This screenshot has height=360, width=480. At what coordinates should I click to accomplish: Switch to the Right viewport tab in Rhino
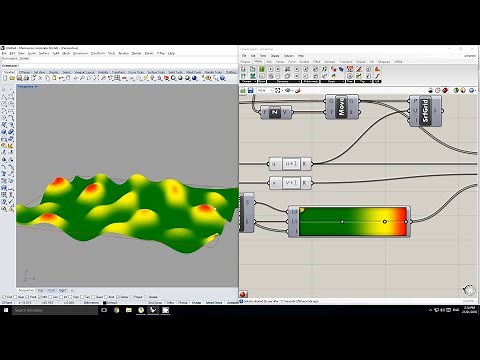coord(62,290)
